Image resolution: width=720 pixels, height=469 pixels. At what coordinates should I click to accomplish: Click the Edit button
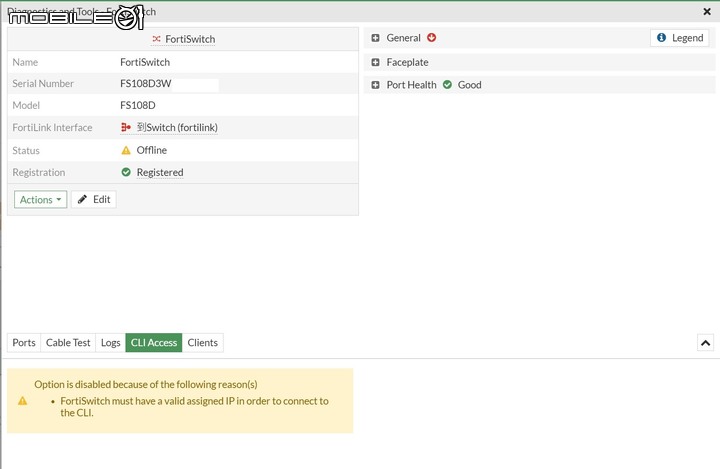click(x=94, y=199)
